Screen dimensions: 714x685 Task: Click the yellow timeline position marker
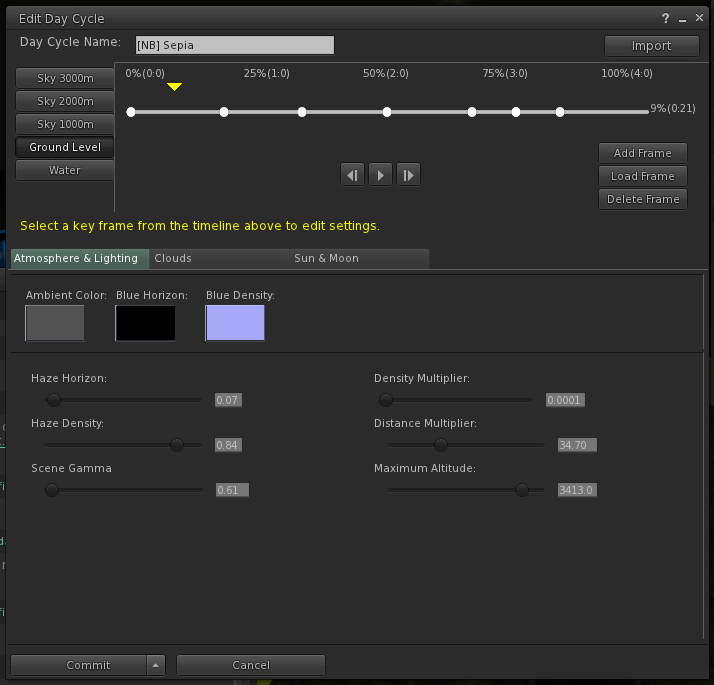pyautogui.click(x=174, y=87)
